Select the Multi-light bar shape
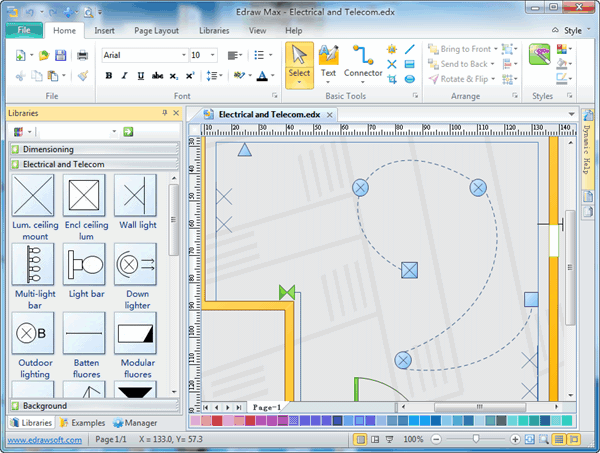Viewport: 600px width, 453px height. click(x=33, y=263)
